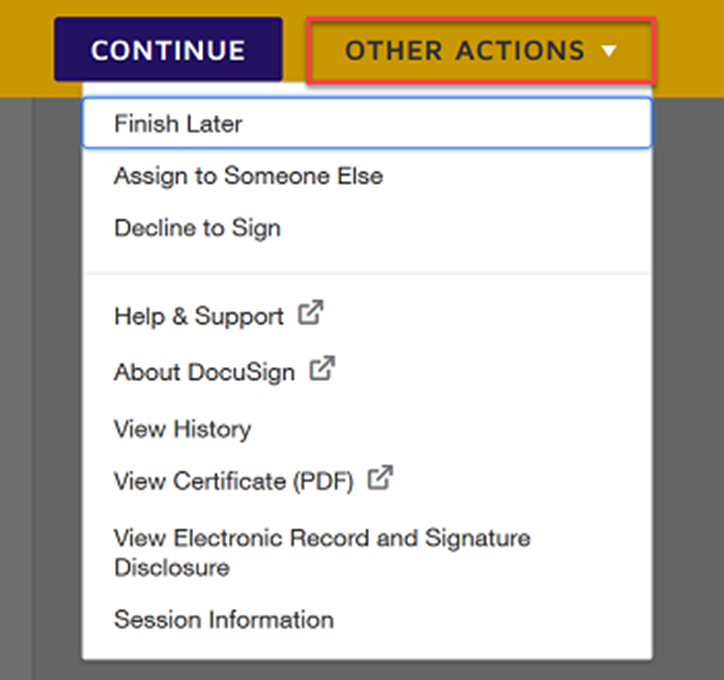Open the About DocuSign text link
The image size is (724, 680).
point(204,373)
